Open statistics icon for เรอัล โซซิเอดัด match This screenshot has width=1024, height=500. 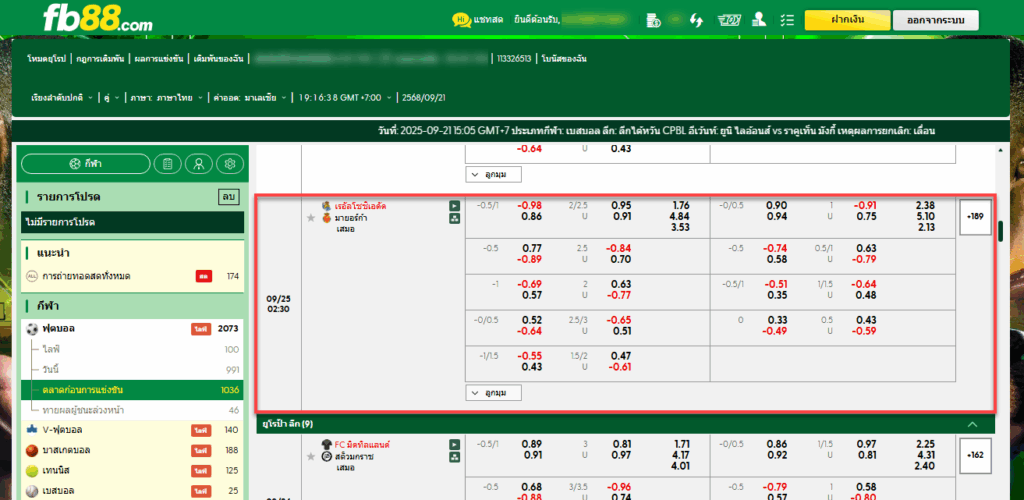(454, 219)
